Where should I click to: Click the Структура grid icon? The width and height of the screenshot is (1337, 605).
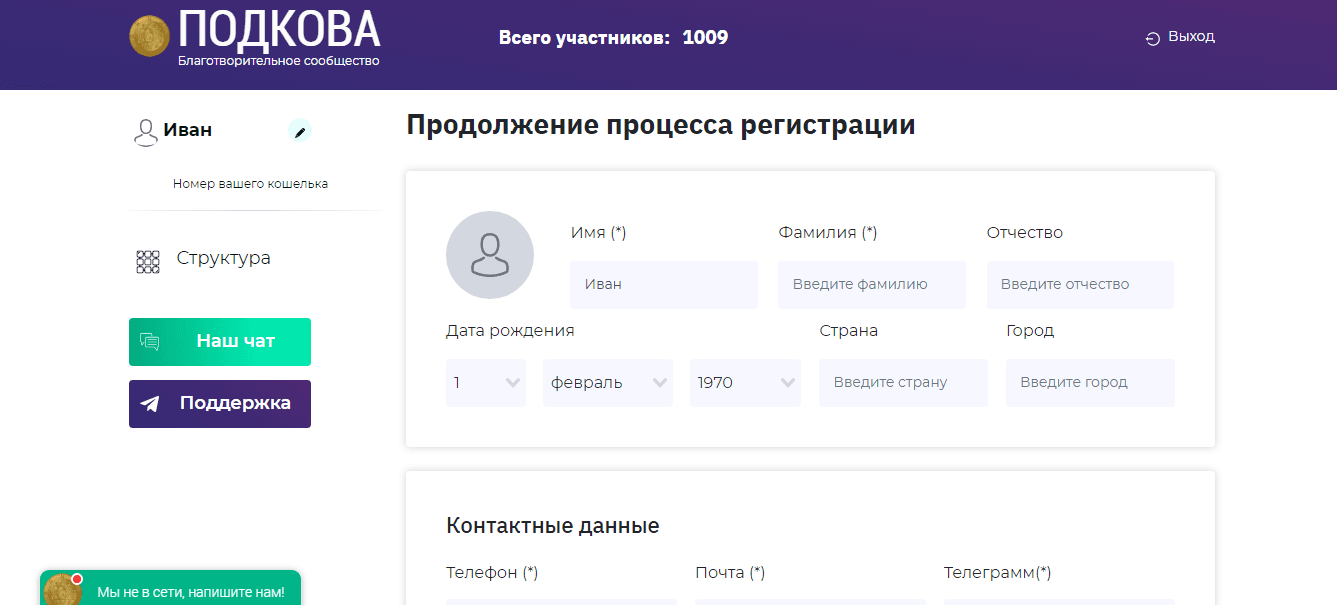pyautogui.click(x=148, y=261)
